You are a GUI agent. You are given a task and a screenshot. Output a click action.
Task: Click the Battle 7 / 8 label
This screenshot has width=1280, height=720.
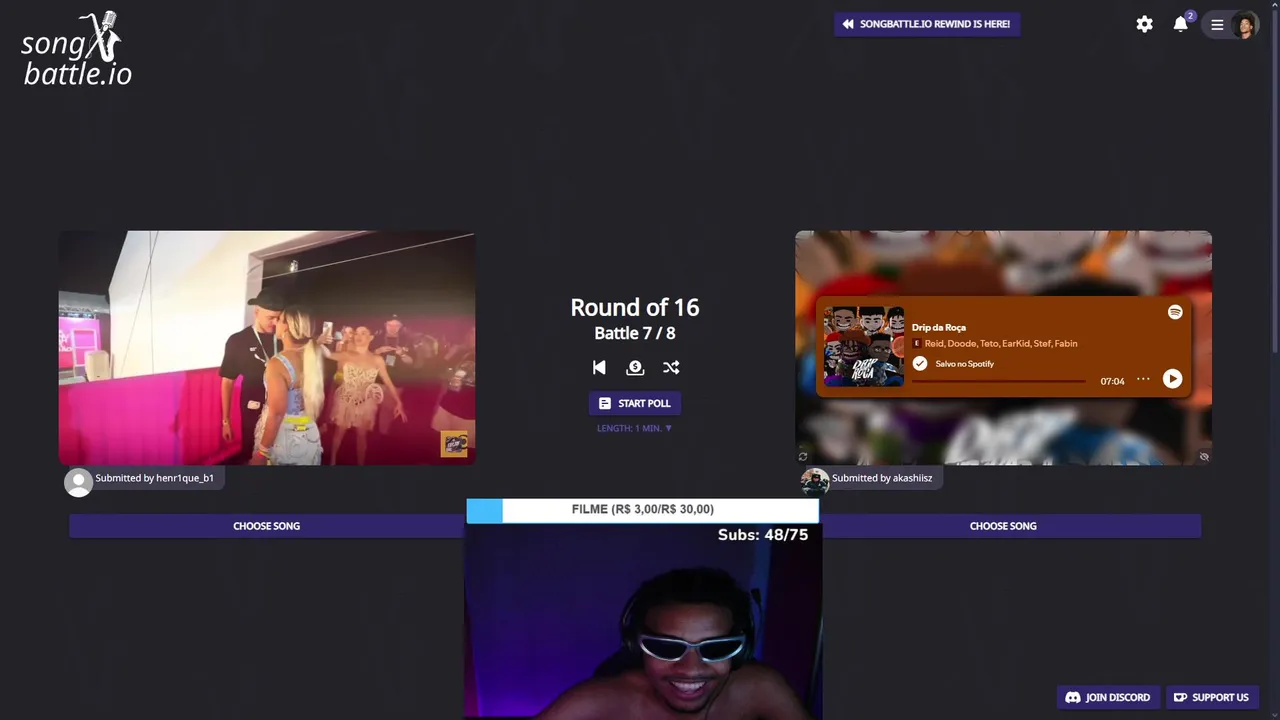coord(635,333)
